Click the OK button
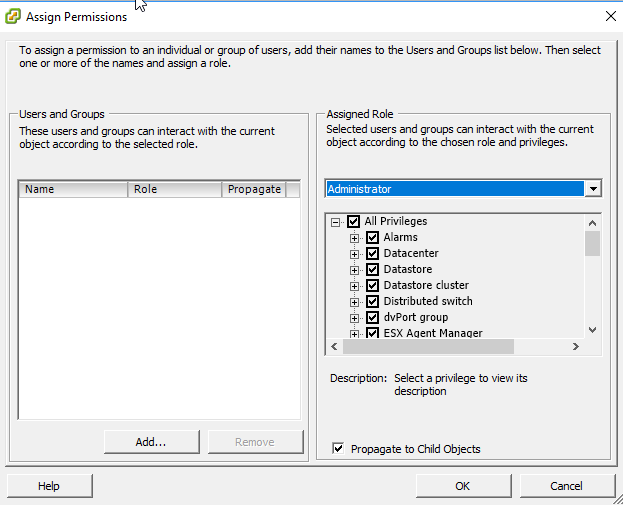This screenshot has height=505, width=623. [463, 486]
